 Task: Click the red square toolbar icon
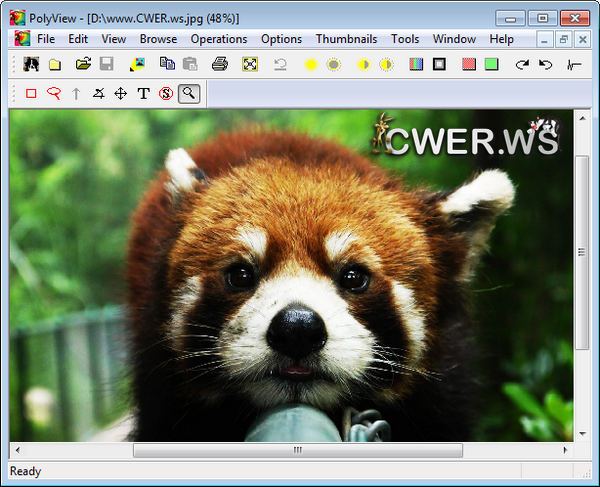pos(469,64)
